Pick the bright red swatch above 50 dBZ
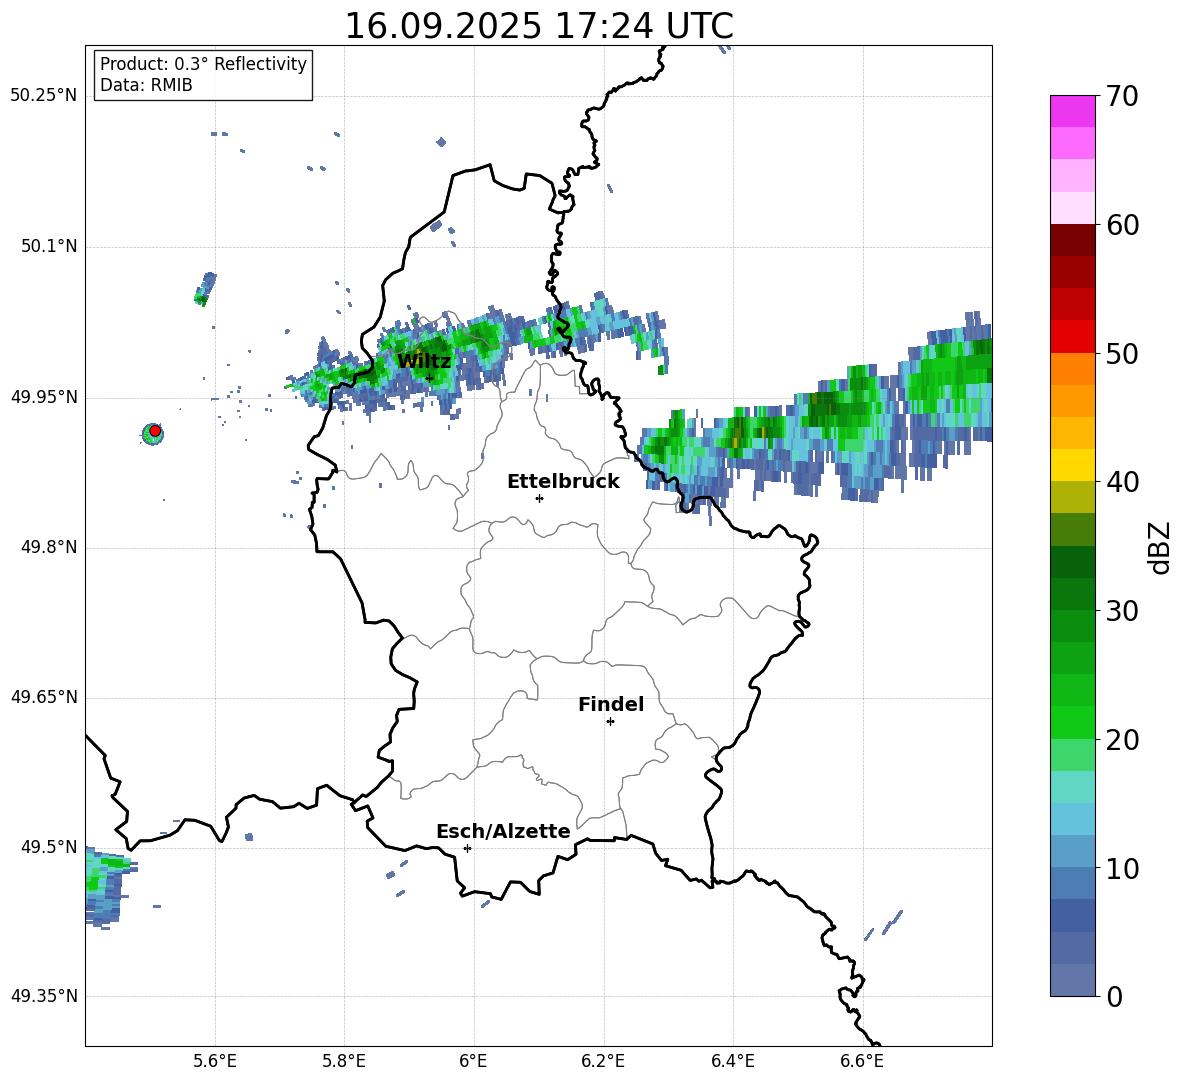 pyautogui.click(x=1072, y=336)
